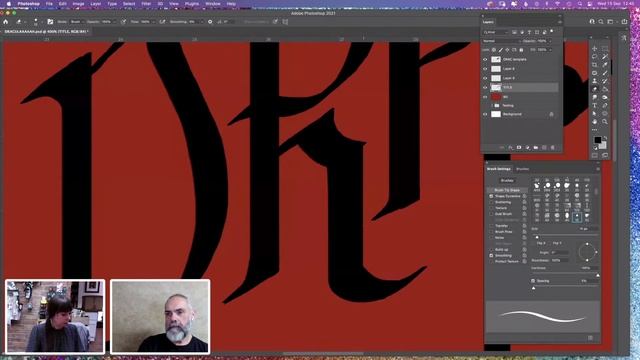Open Edit Toolbar three-dots icon

[595, 130]
